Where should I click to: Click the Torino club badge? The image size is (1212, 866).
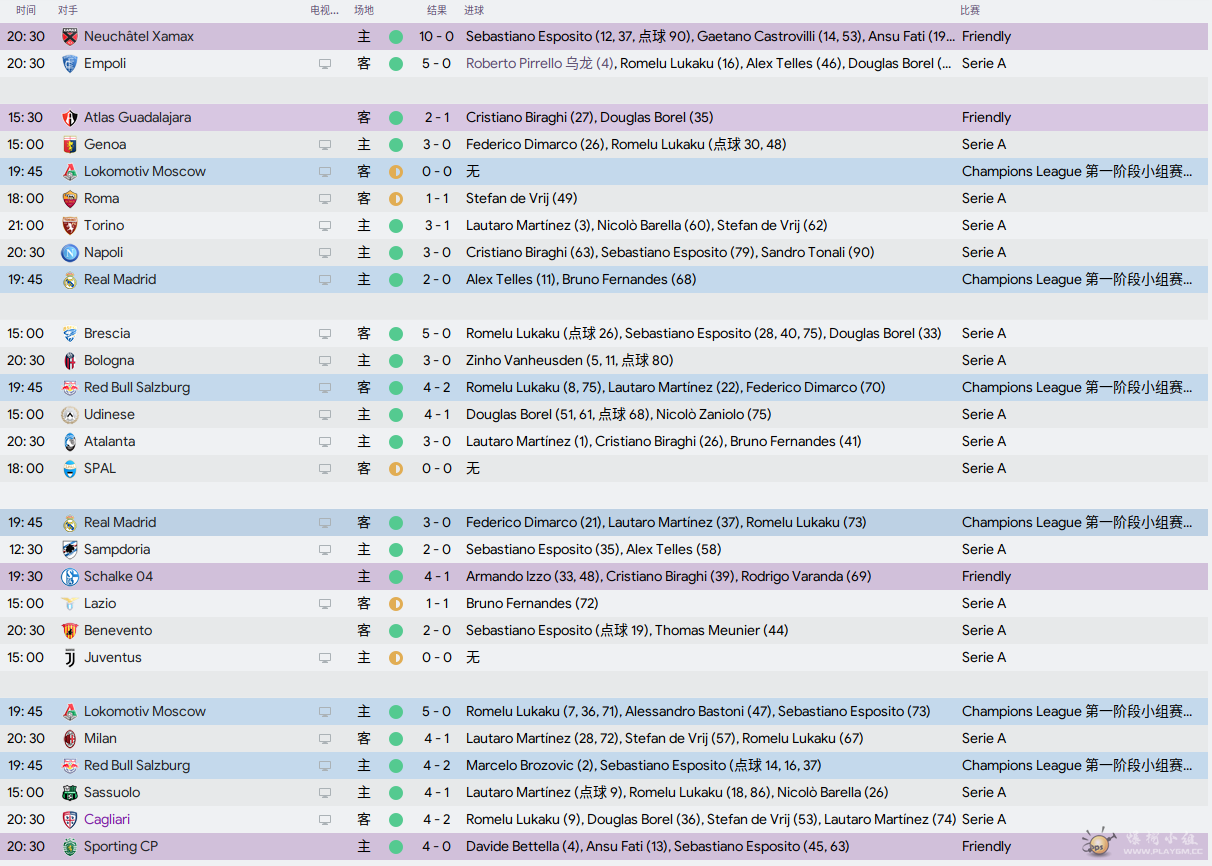tap(69, 226)
